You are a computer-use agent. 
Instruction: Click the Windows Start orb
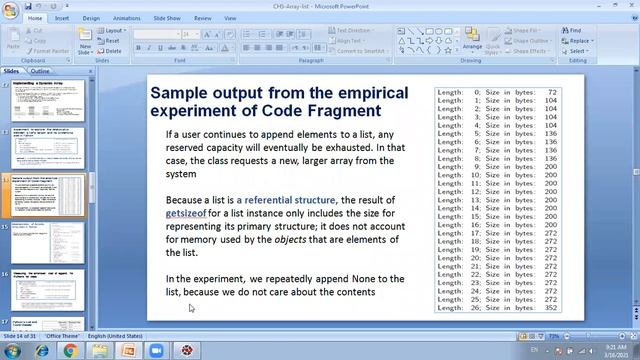click(x=12, y=351)
